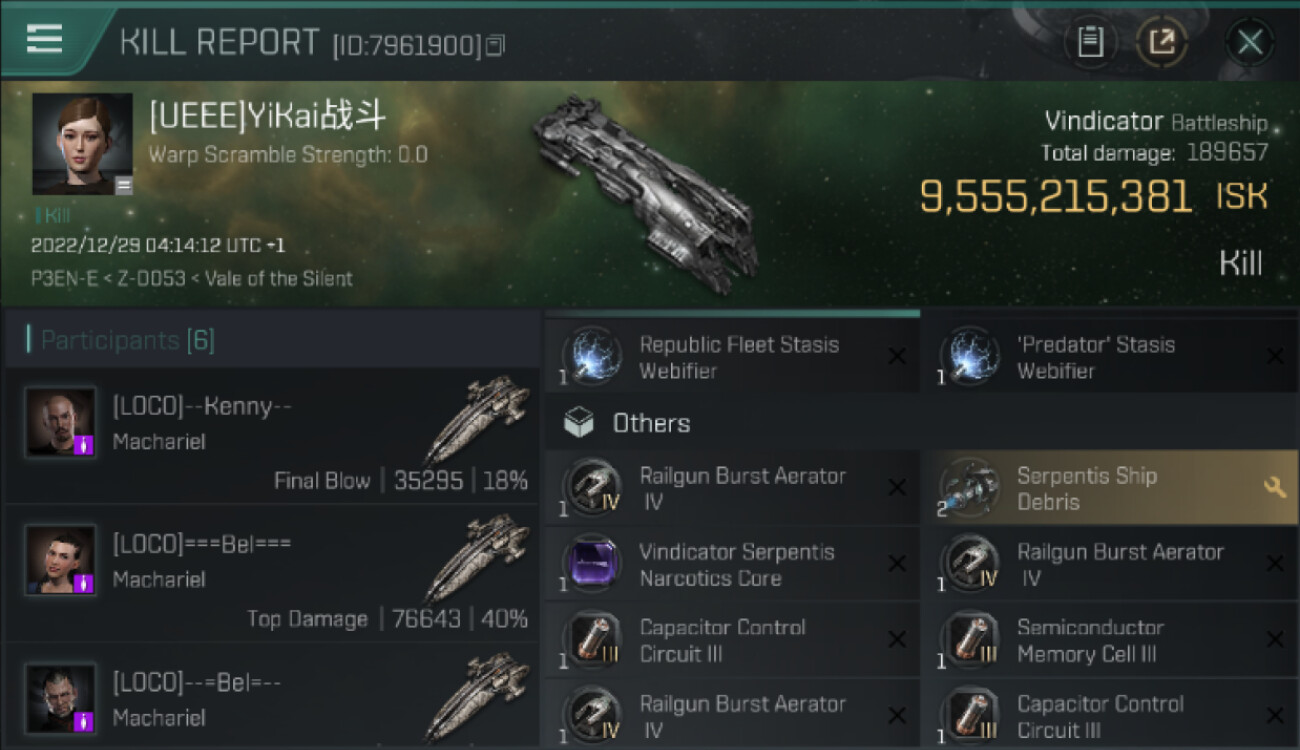Click the share export icon
The height and width of the screenshot is (750, 1300).
1162,42
